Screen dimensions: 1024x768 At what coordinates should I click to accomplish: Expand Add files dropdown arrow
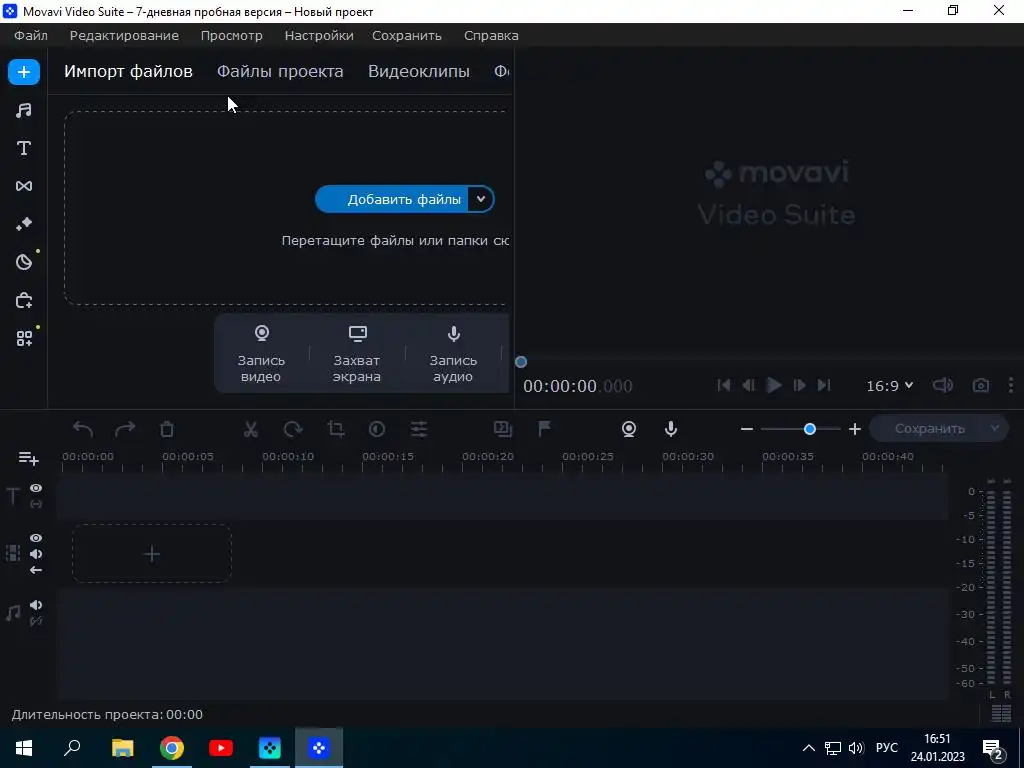(481, 199)
